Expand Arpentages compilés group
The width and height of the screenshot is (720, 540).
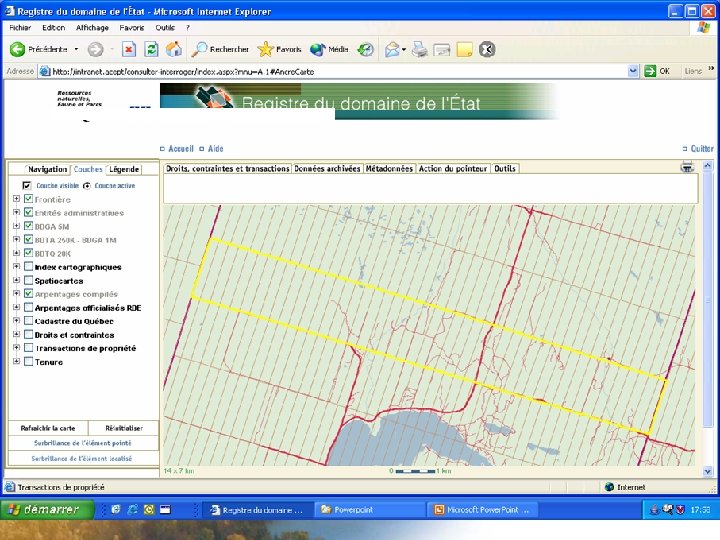[17, 293]
